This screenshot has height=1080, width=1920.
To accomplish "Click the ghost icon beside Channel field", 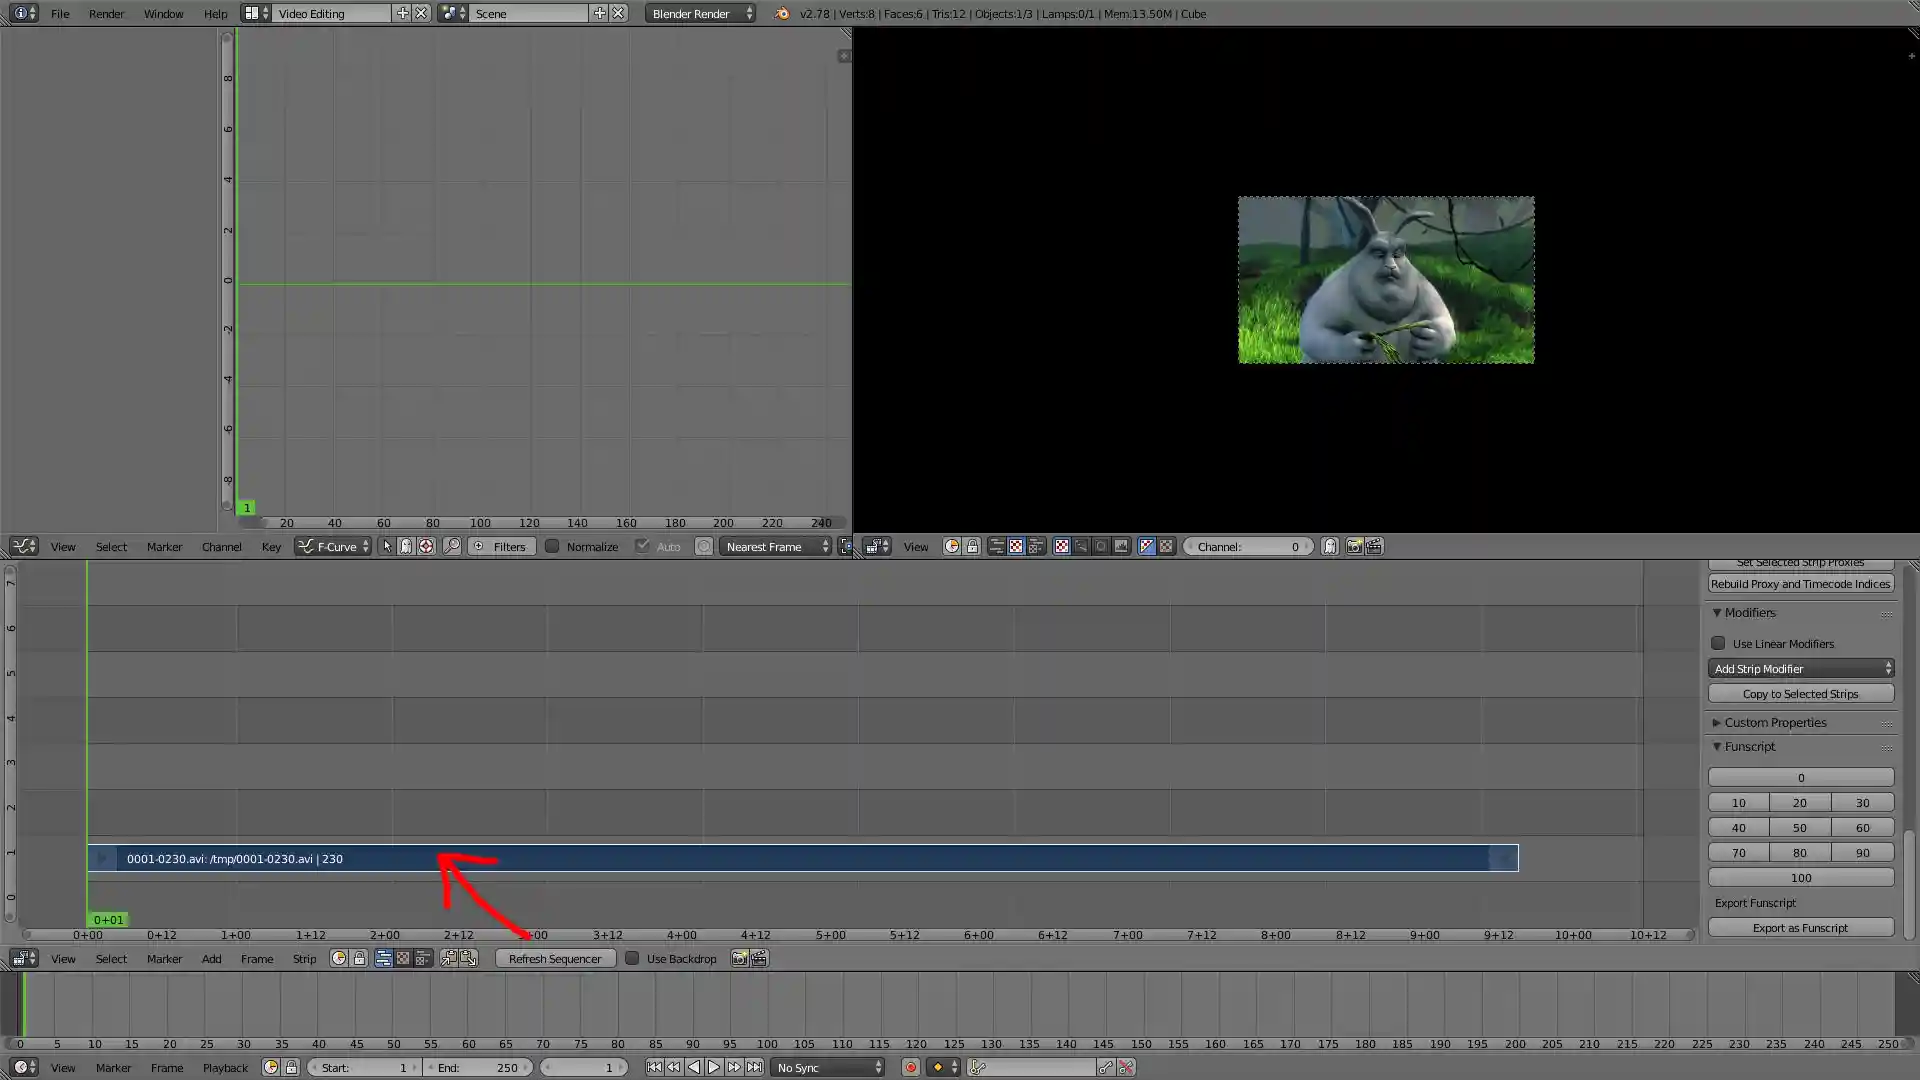I will 1329,546.
